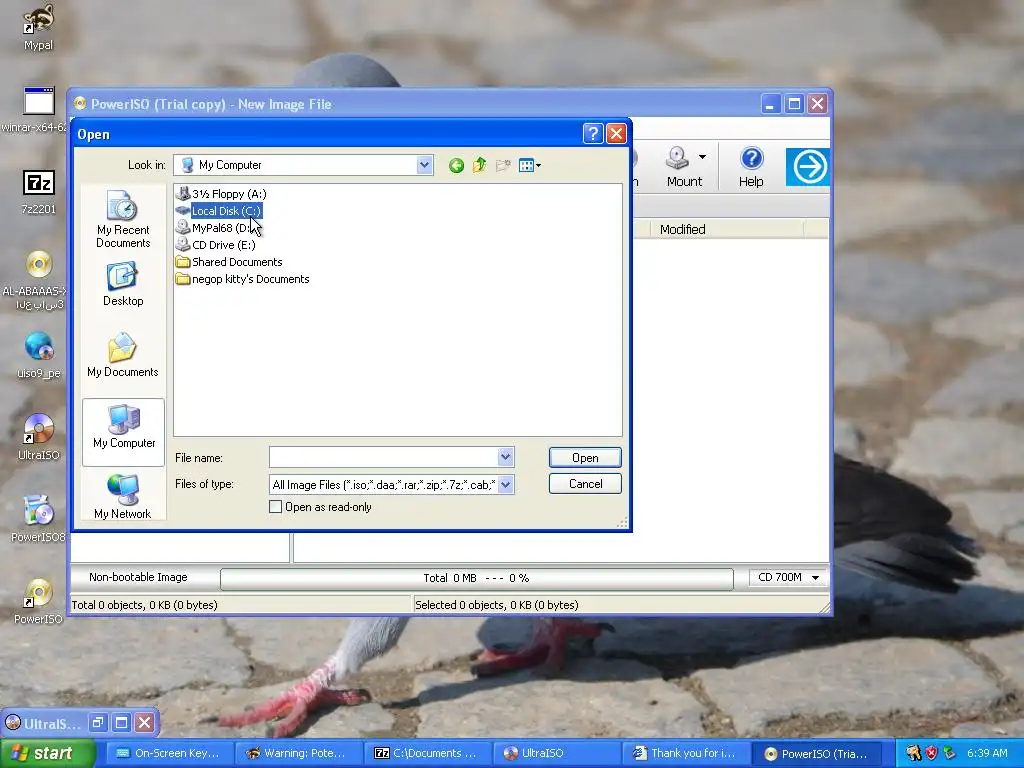Expand the File name dropdown
The height and width of the screenshot is (768, 1024).
(505, 457)
